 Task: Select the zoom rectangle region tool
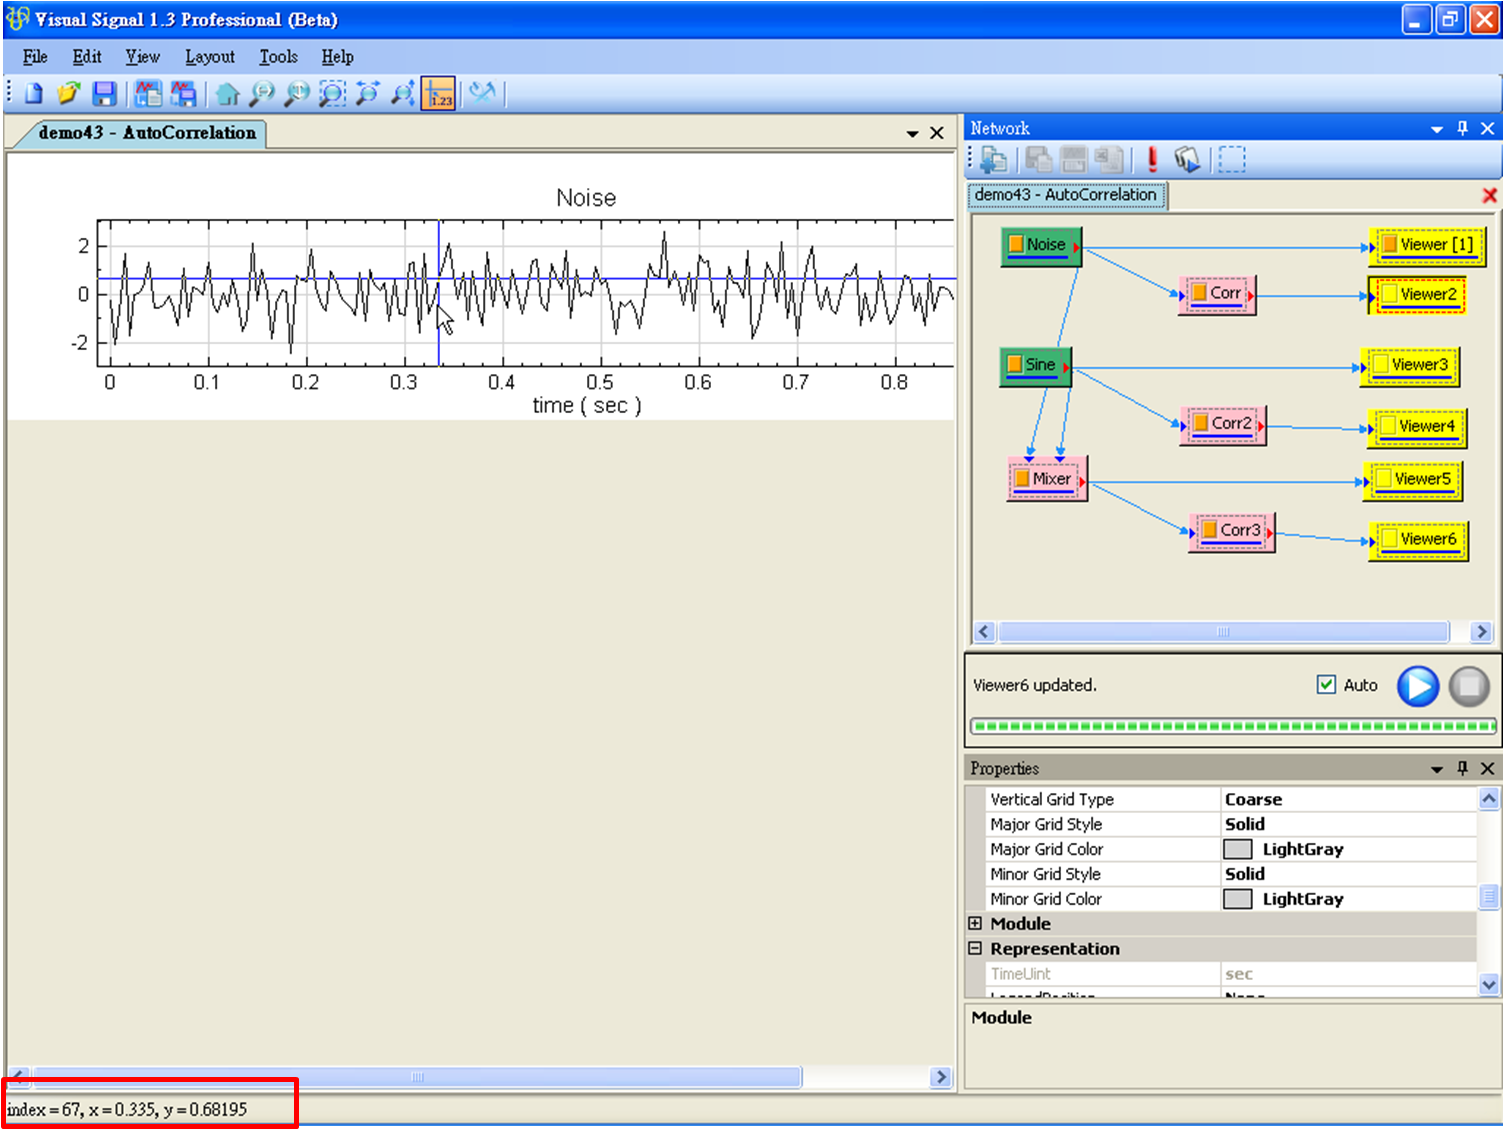click(x=332, y=94)
